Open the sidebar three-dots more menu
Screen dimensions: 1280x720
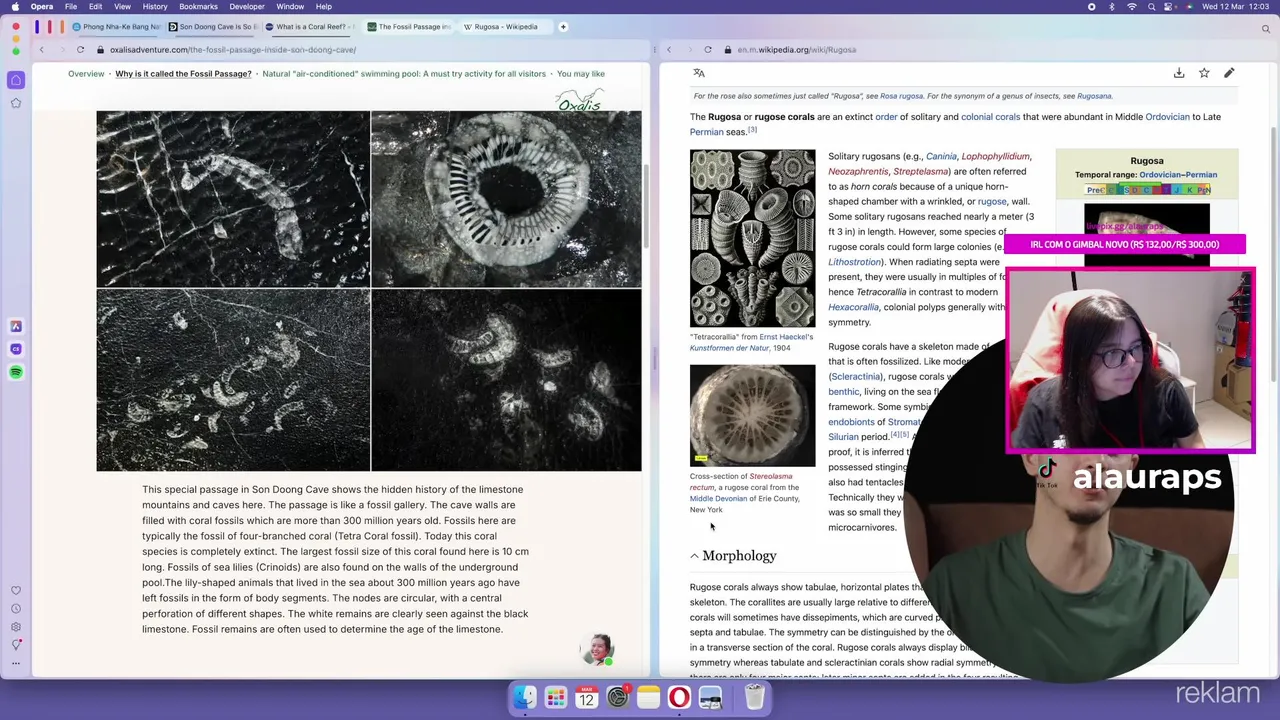pos(16,663)
